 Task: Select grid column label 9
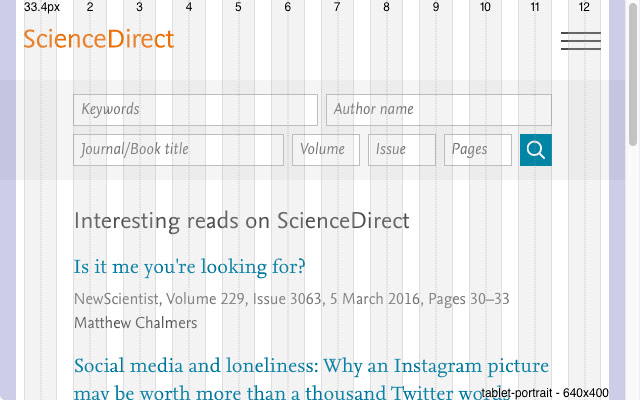pos(436,7)
